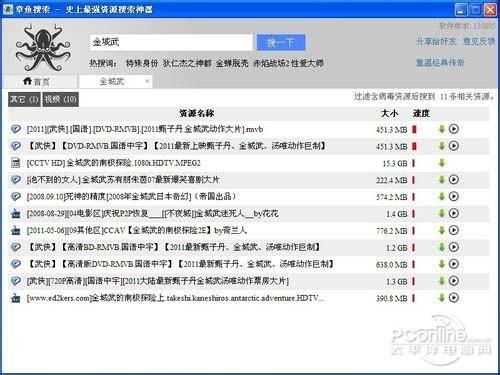
Task: Switch to the 首页 home tab
Action: [40, 81]
